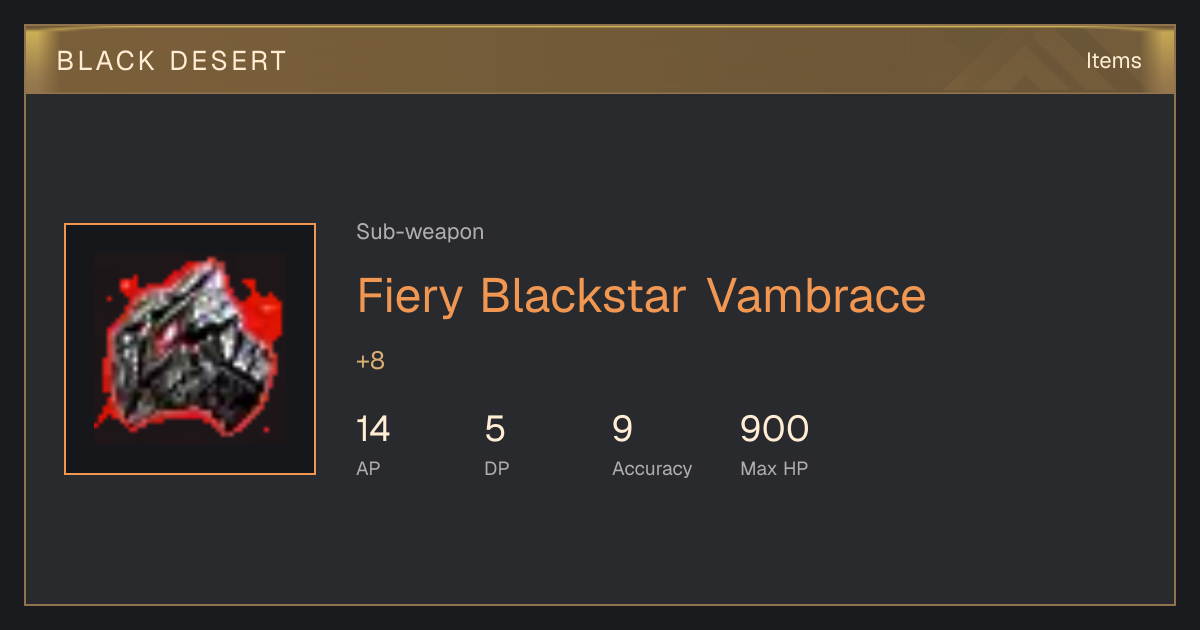This screenshot has height=630, width=1200.
Task: Click the AP stat label
Action: 368,468
